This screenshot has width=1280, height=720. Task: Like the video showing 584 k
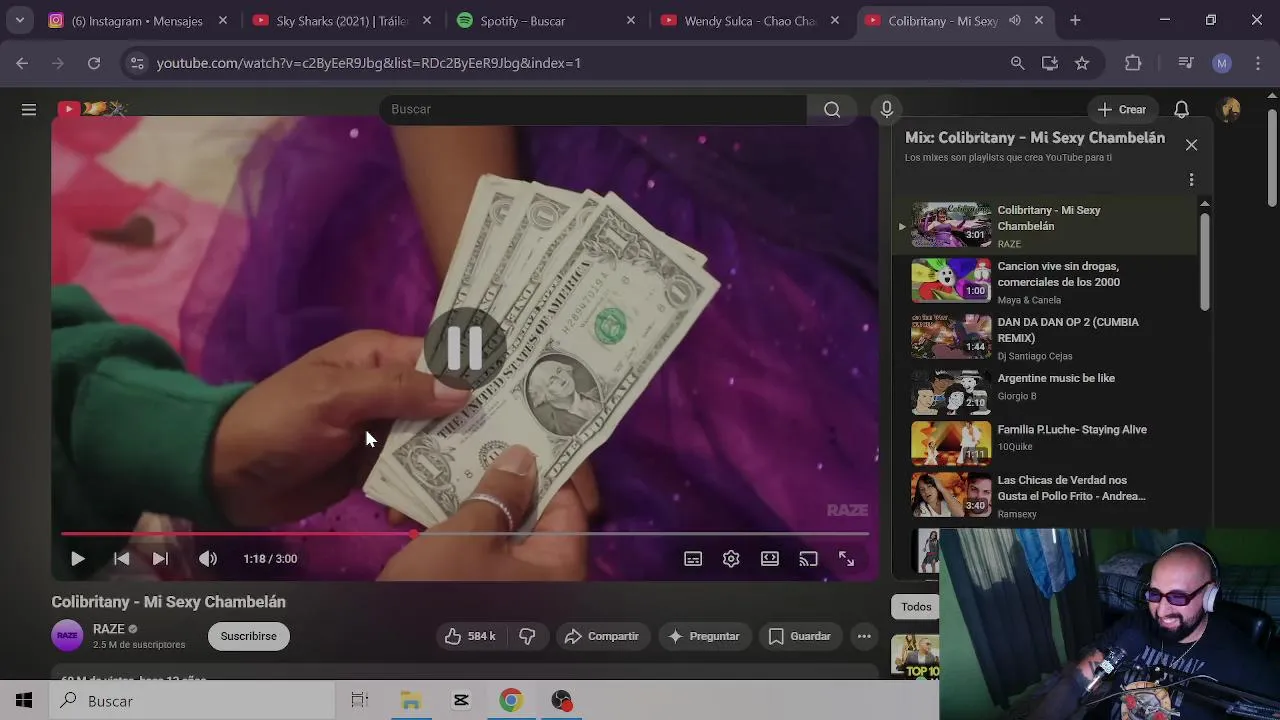(470, 636)
